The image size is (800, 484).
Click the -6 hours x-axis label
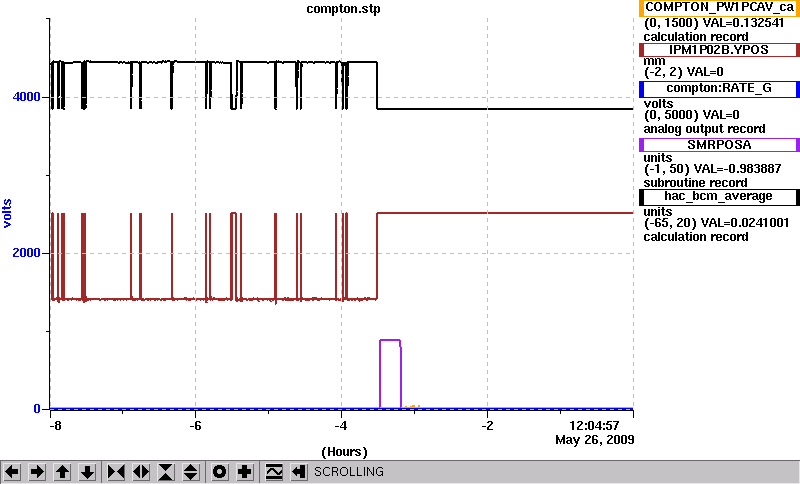(196, 425)
